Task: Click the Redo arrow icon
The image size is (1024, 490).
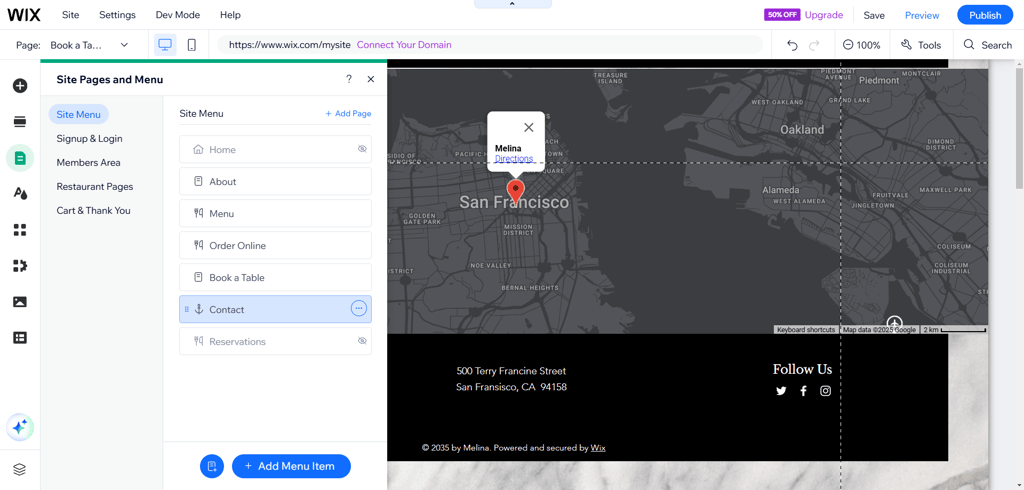Action: coord(814,45)
